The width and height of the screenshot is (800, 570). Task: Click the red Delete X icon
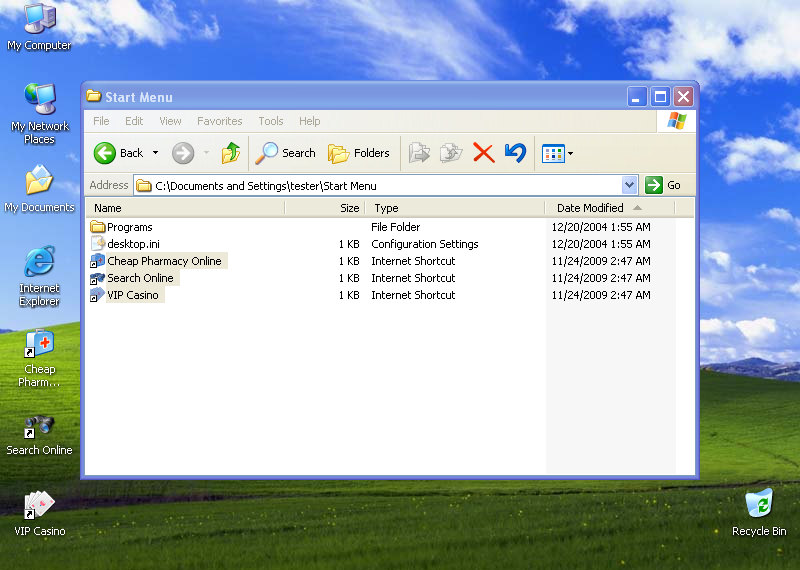[484, 153]
